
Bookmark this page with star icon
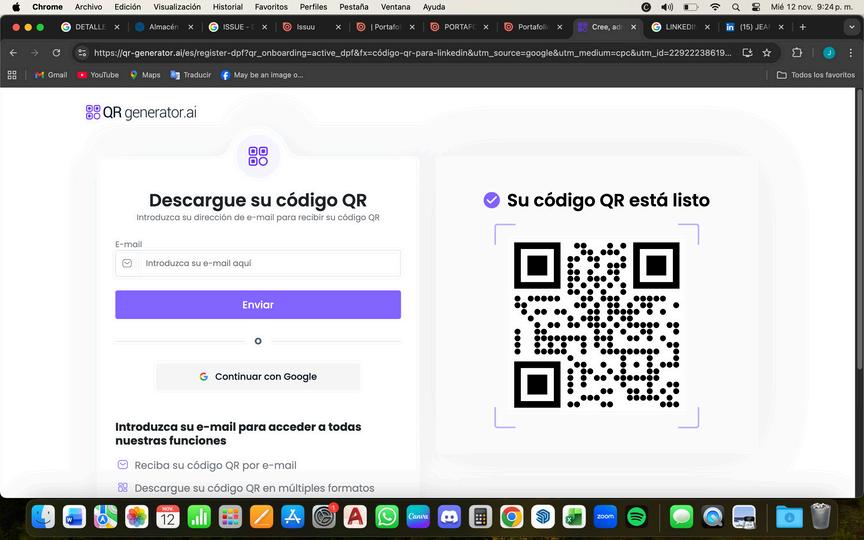click(x=766, y=53)
